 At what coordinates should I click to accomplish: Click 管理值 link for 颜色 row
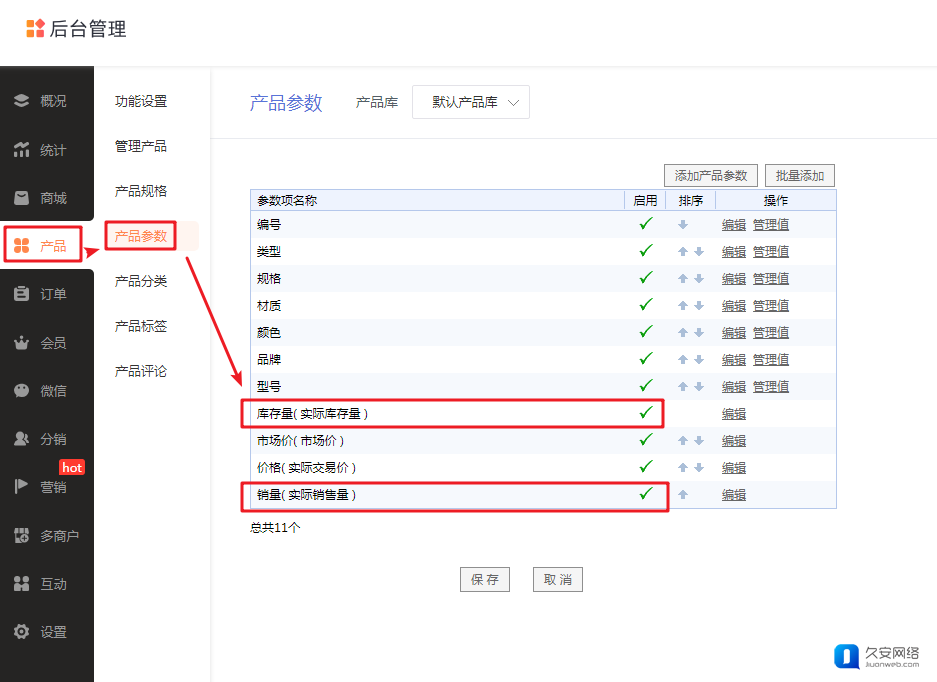(x=770, y=333)
